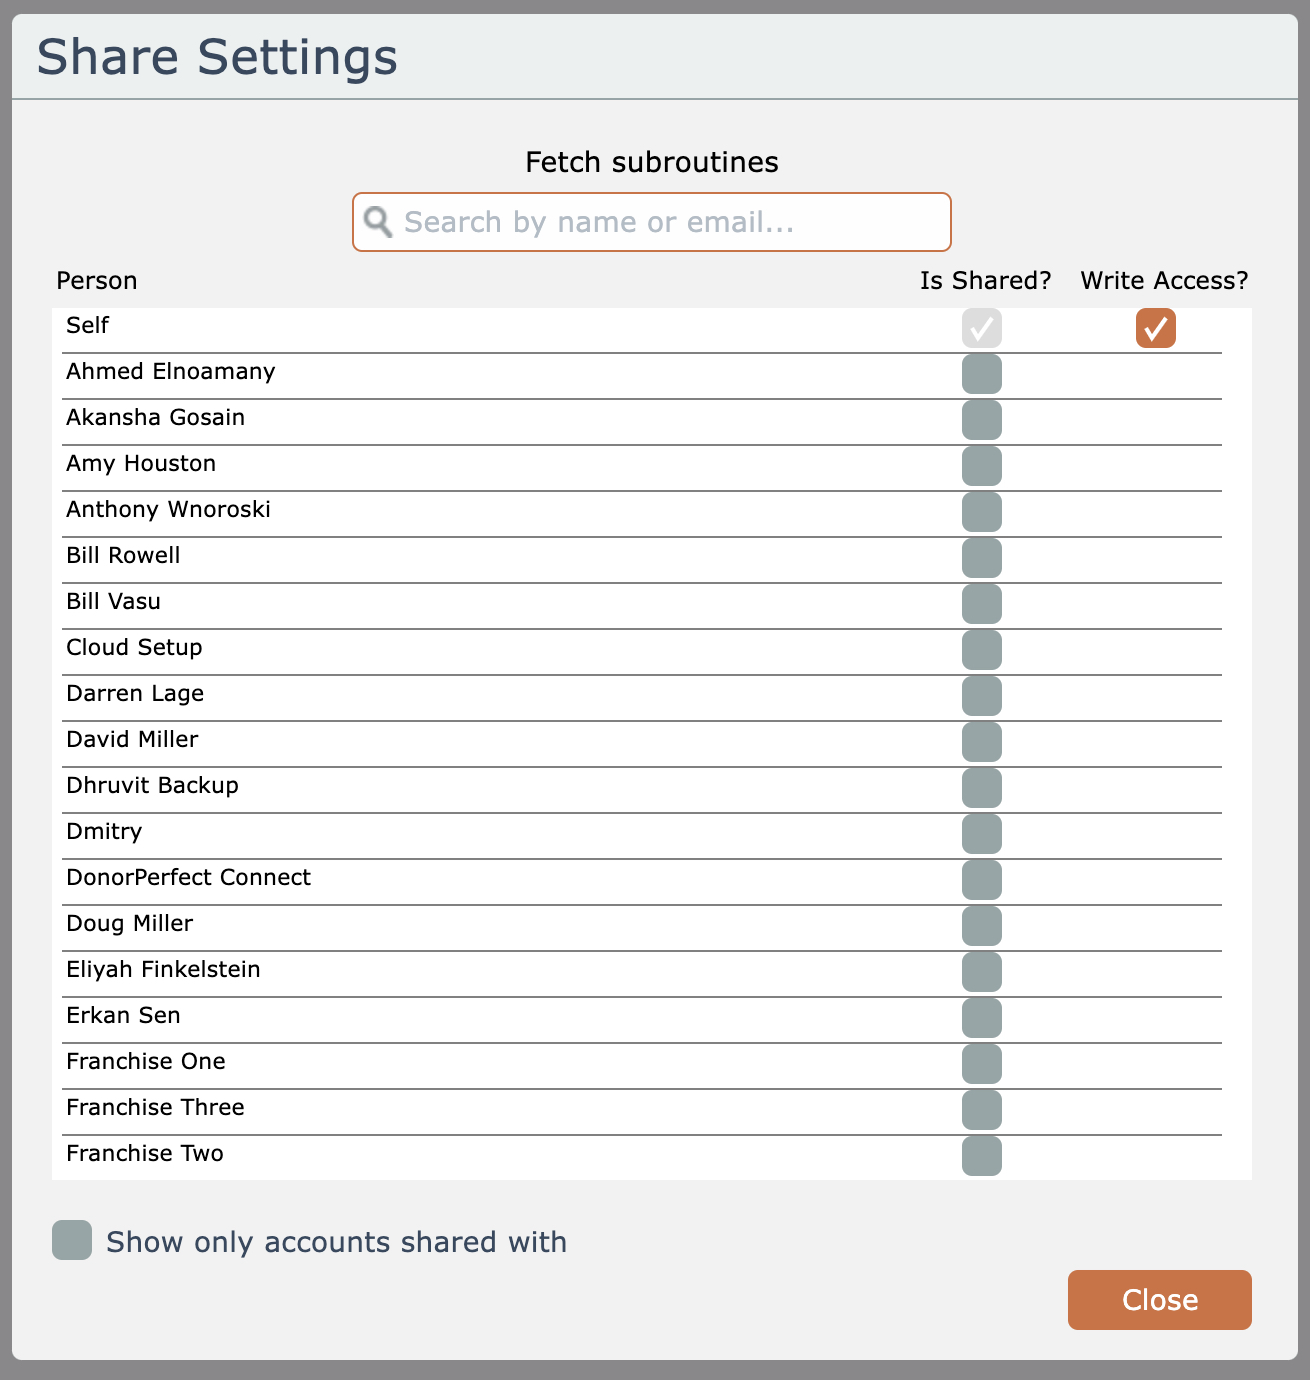Enable sharing for Cloud Setup account
Image resolution: width=1310 pixels, height=1380 pixels.
[981, 650]
